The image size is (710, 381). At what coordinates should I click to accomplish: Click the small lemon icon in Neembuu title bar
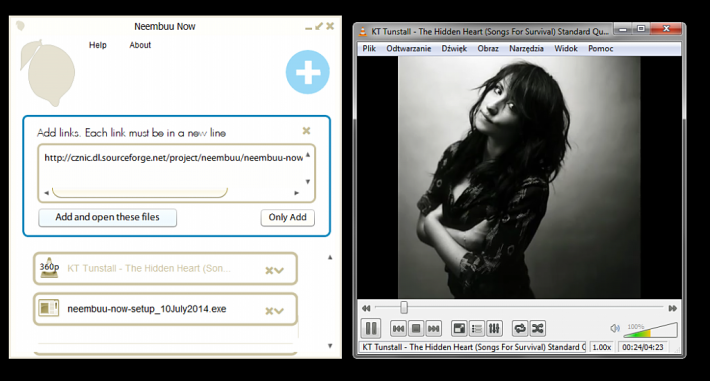(x=20, y=26)
